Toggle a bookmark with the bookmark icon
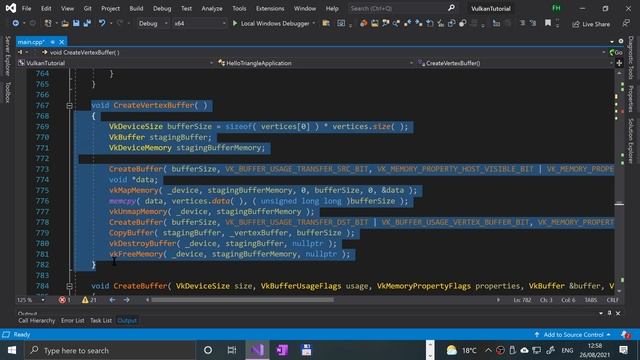The height and width of the screenshot is (360, 640). coord(548,24)
